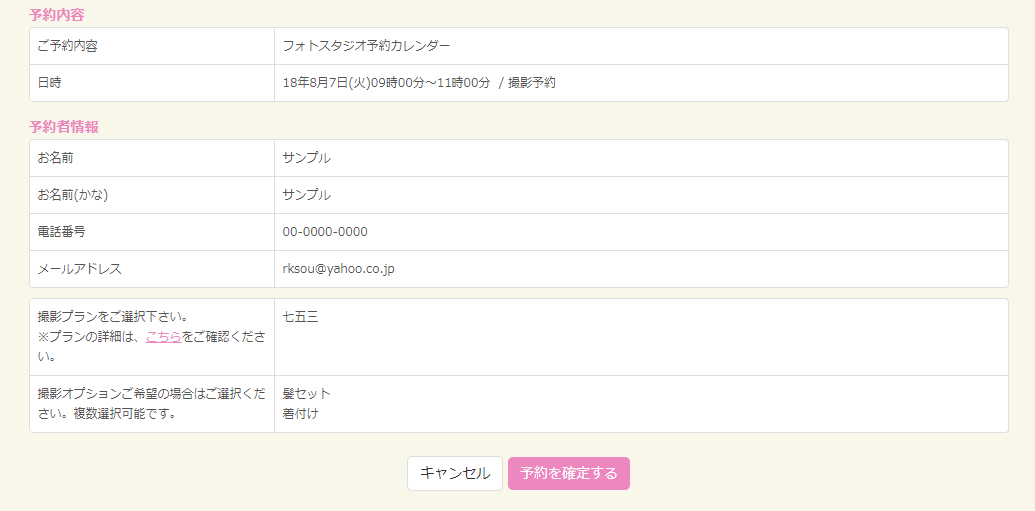Click the 18年8月7日 reservation date and time
The height and width of the screenshot is (511, 1035).
(419, 83)
